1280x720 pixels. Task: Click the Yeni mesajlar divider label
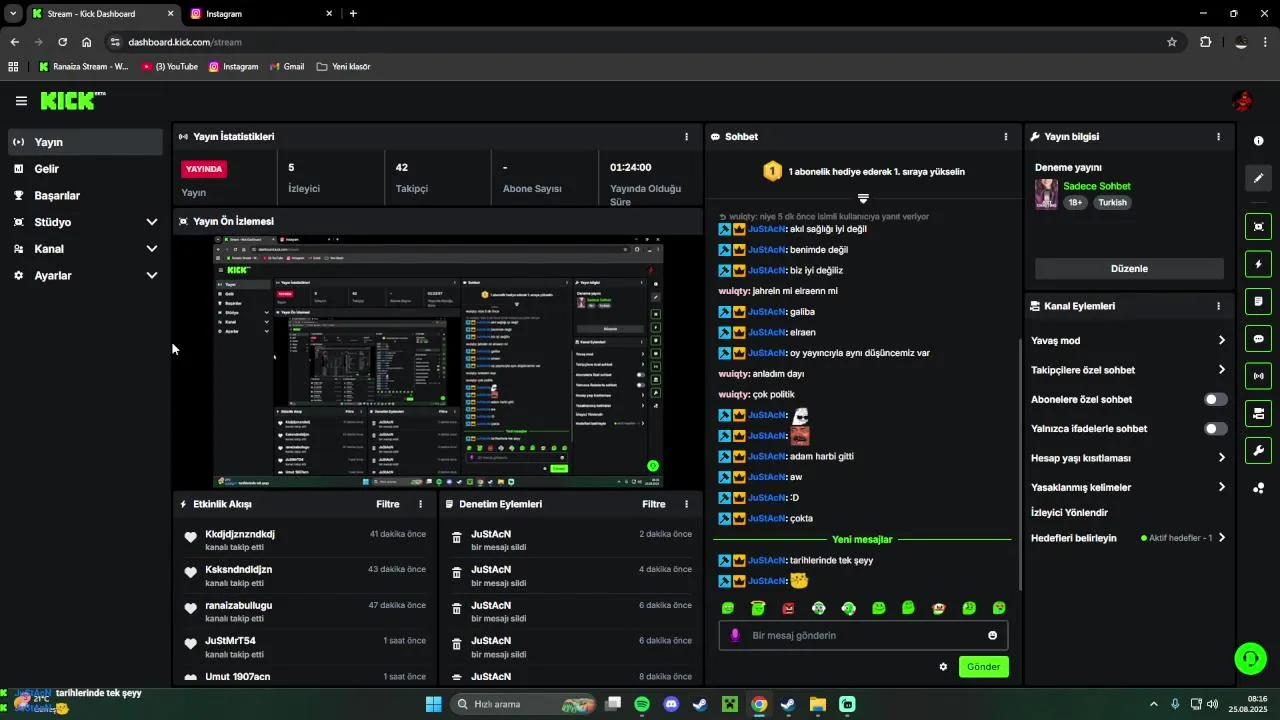click(x=862, y=539)
